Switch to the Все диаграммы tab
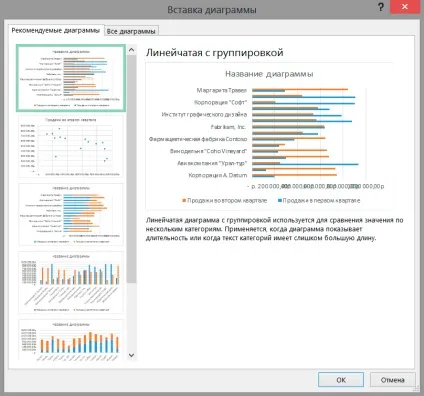This screenshot has width=424, height=396. tap(131, 31)
